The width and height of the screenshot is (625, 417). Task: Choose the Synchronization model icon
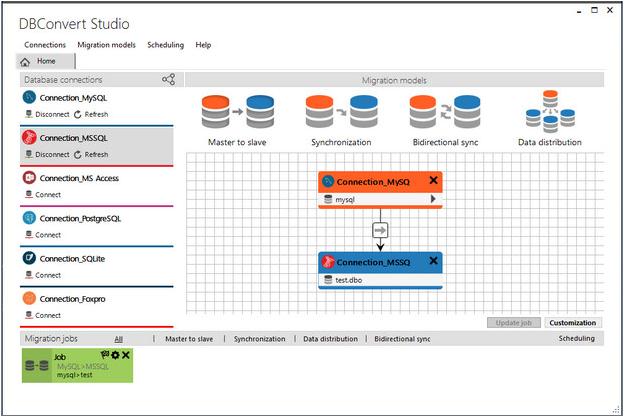pos(339,112)
